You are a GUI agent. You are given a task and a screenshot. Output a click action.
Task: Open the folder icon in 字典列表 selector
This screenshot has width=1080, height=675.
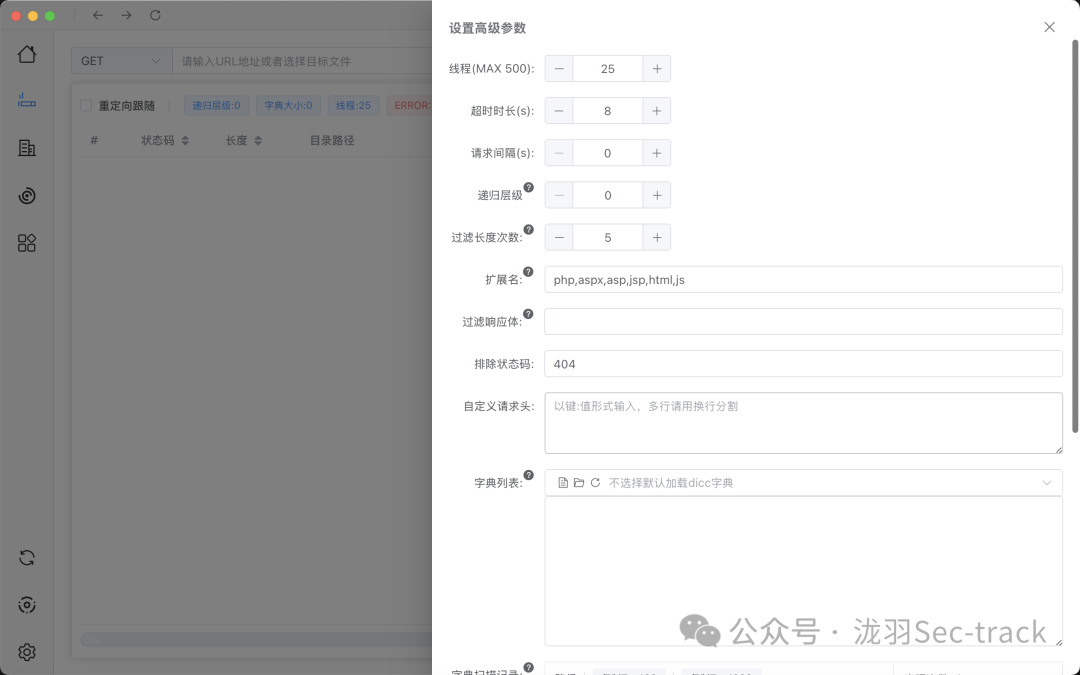coord(579,483)
